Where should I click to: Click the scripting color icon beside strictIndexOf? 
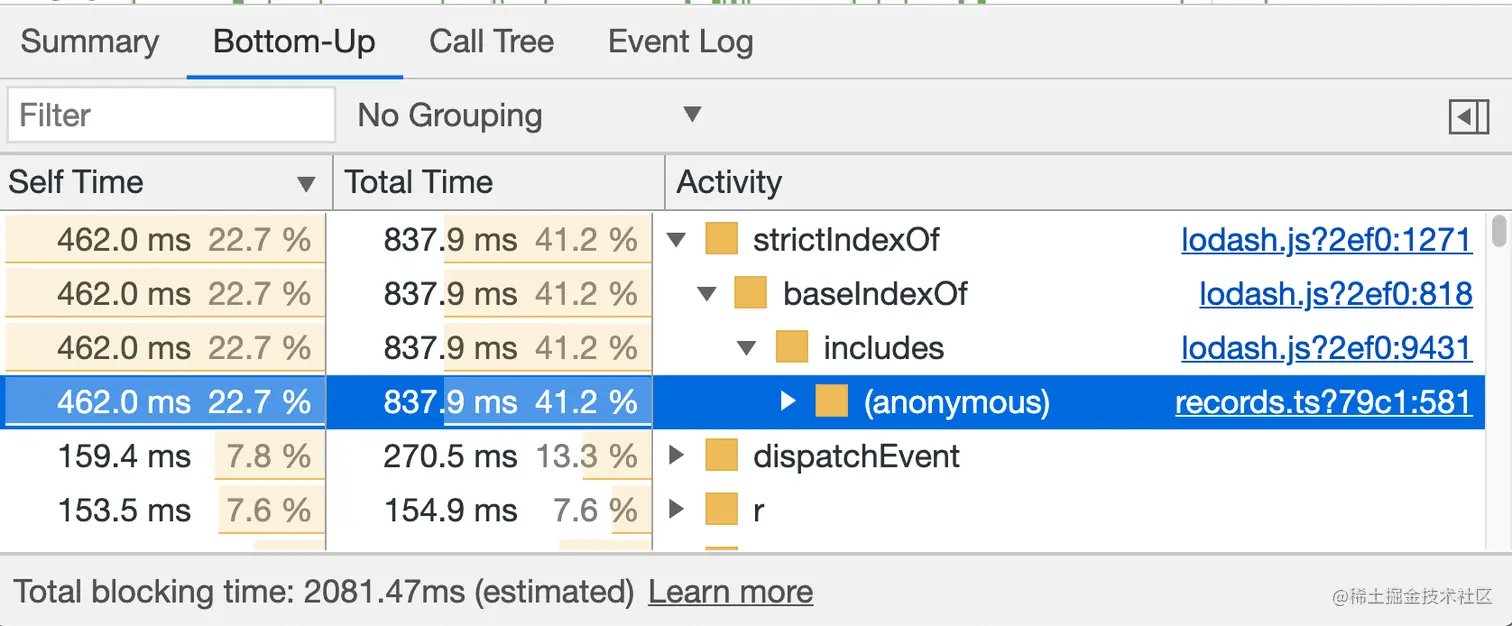coord(721,240)
